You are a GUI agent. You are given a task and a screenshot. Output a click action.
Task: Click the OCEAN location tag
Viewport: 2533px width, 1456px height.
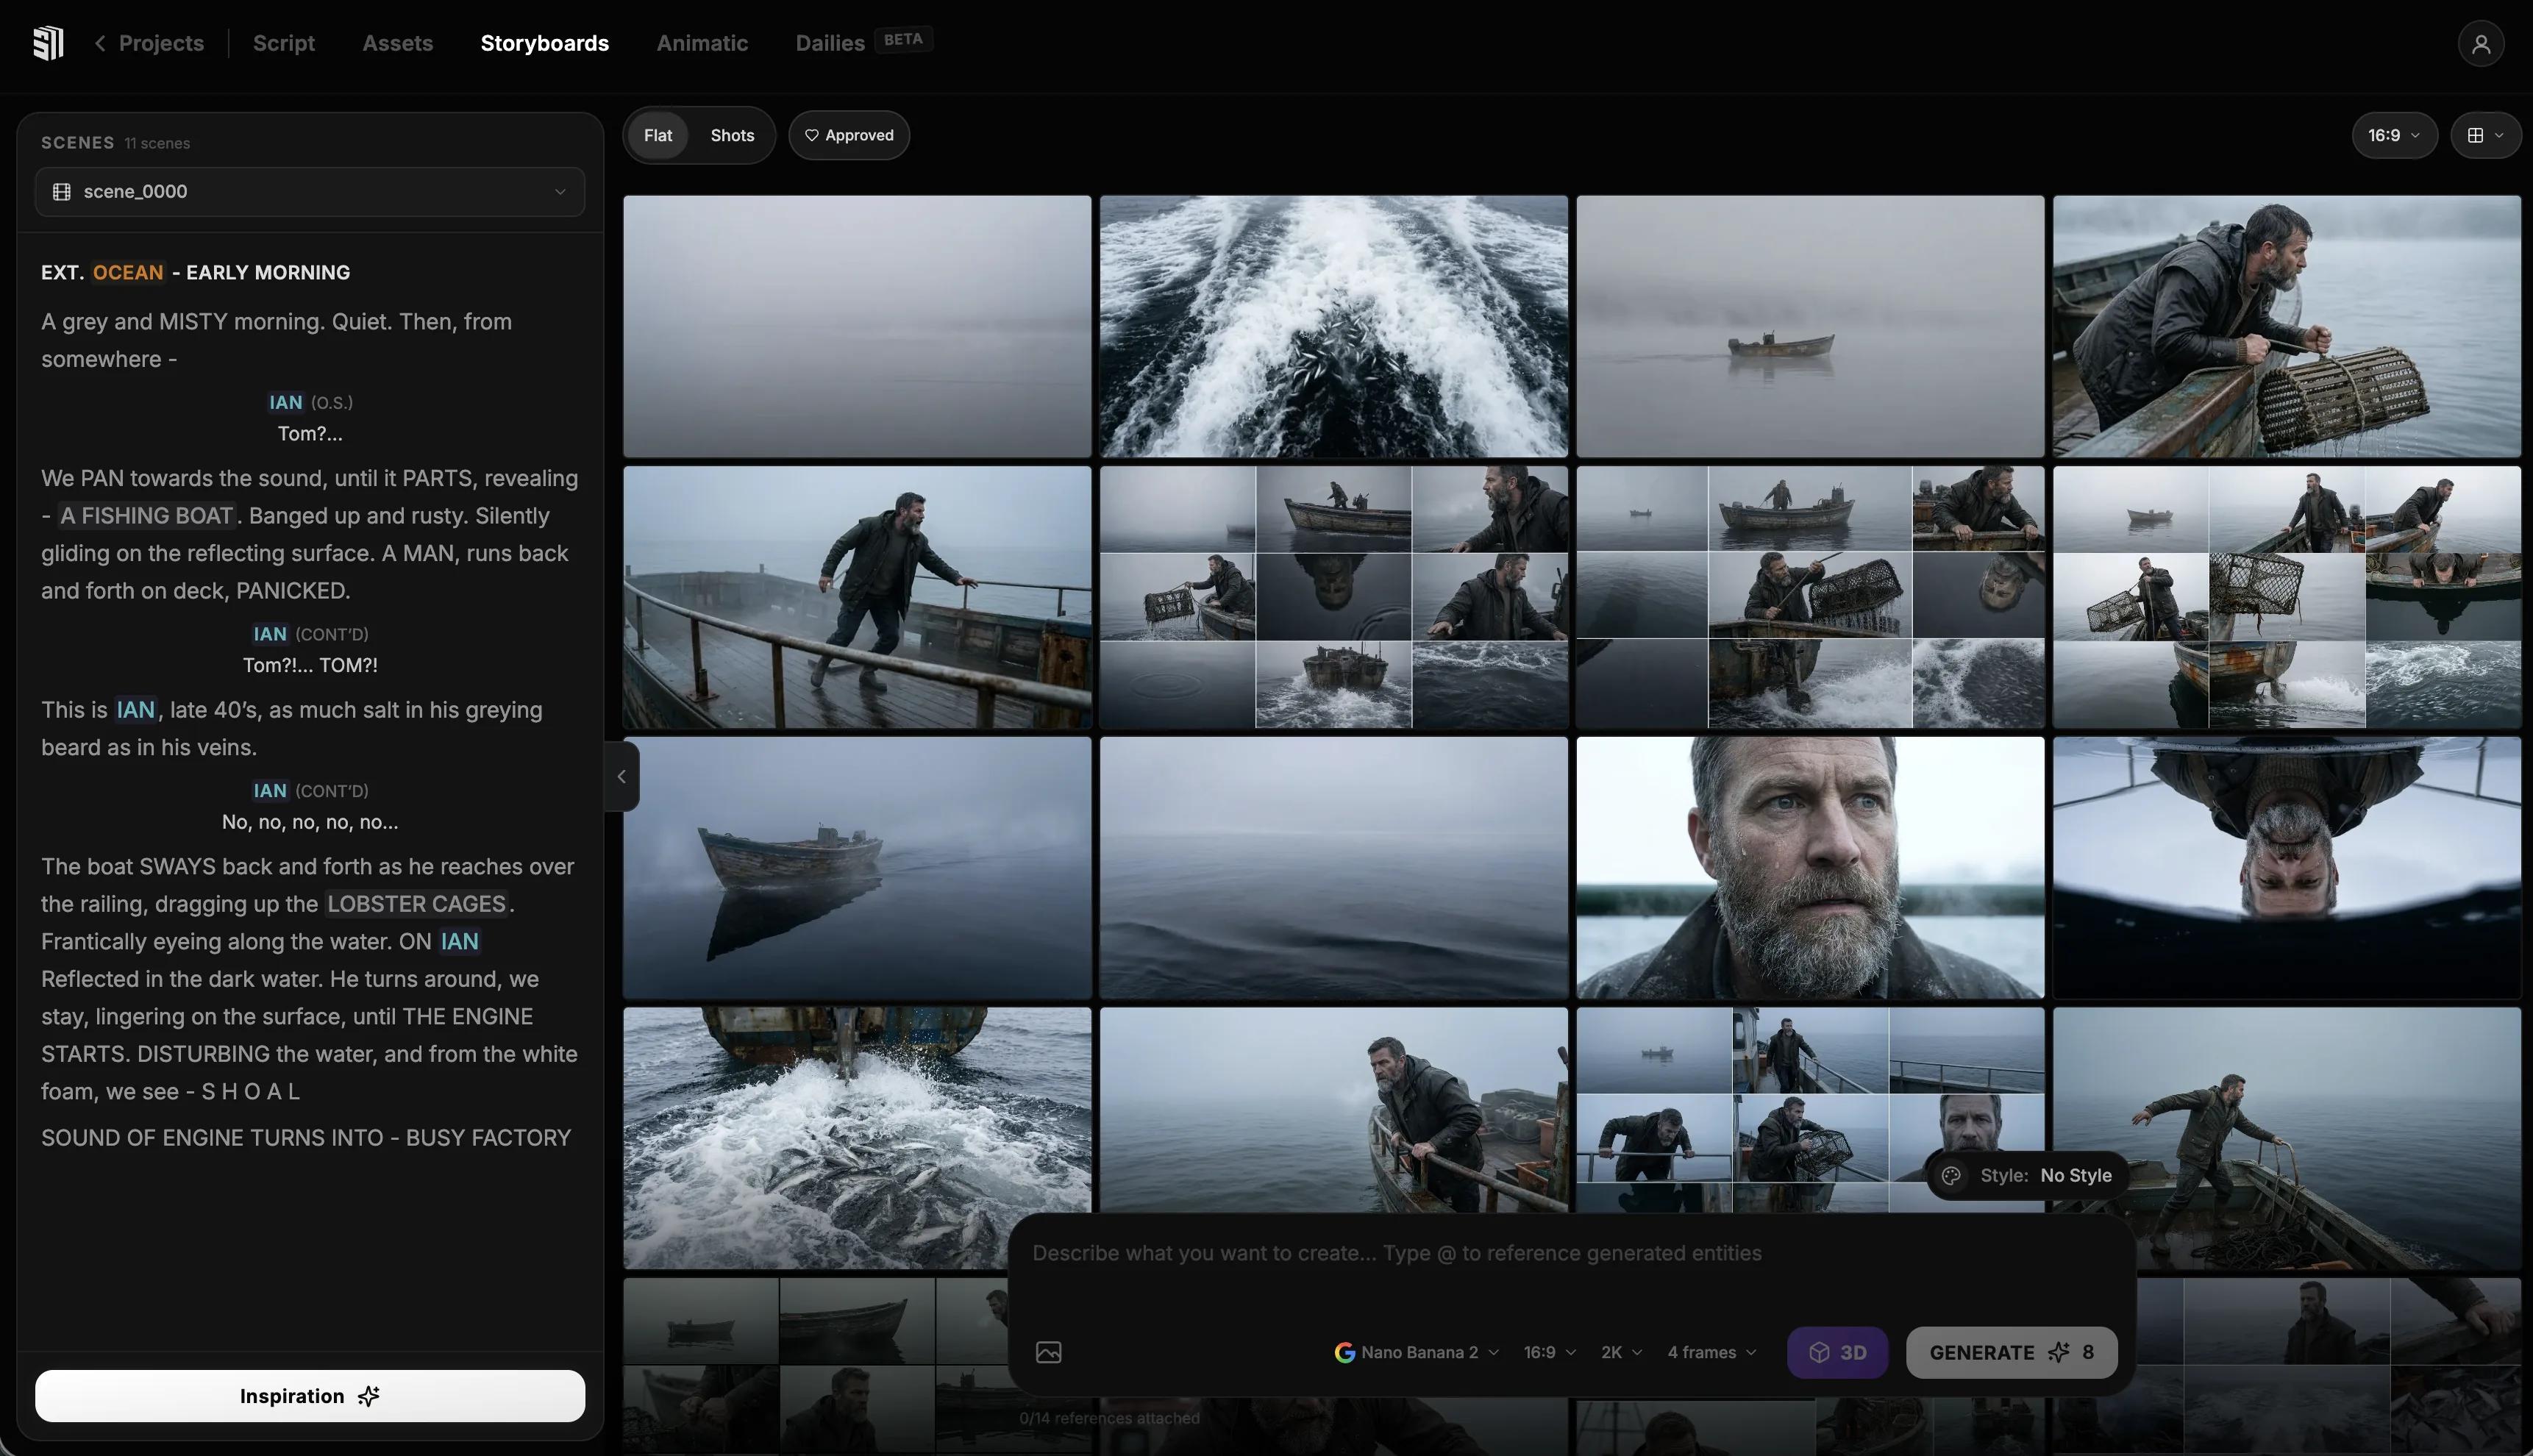coord(128,273)
